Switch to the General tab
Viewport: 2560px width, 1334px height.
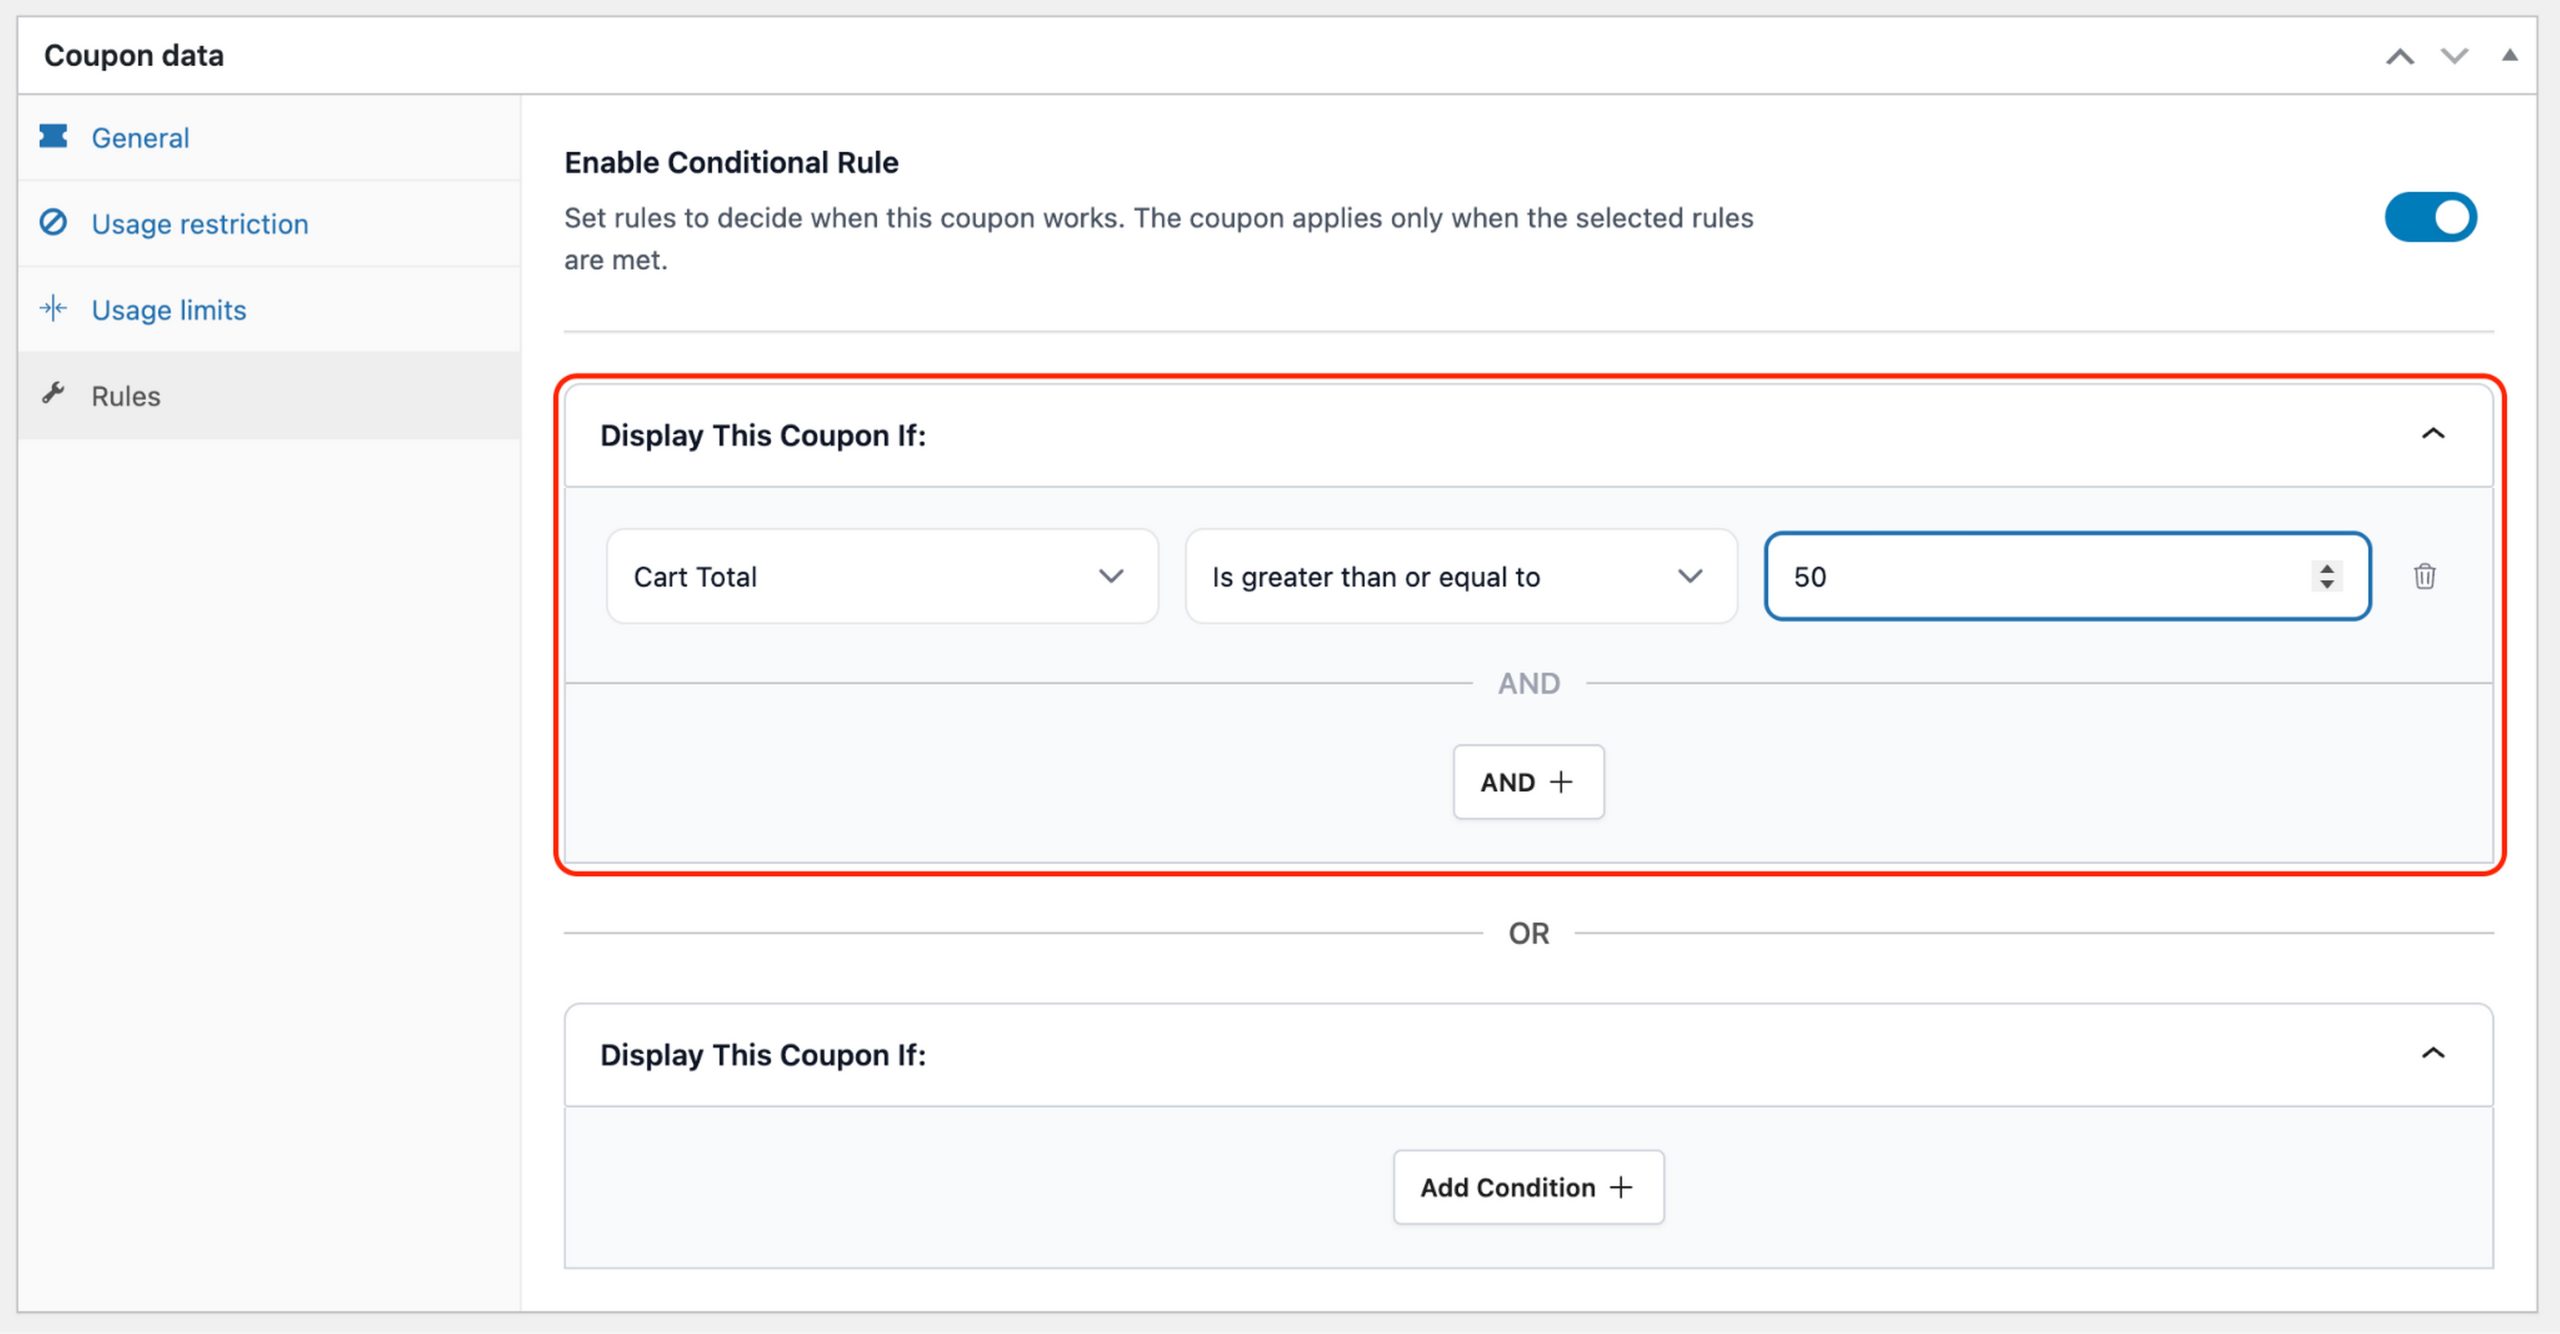coord(140,137)
